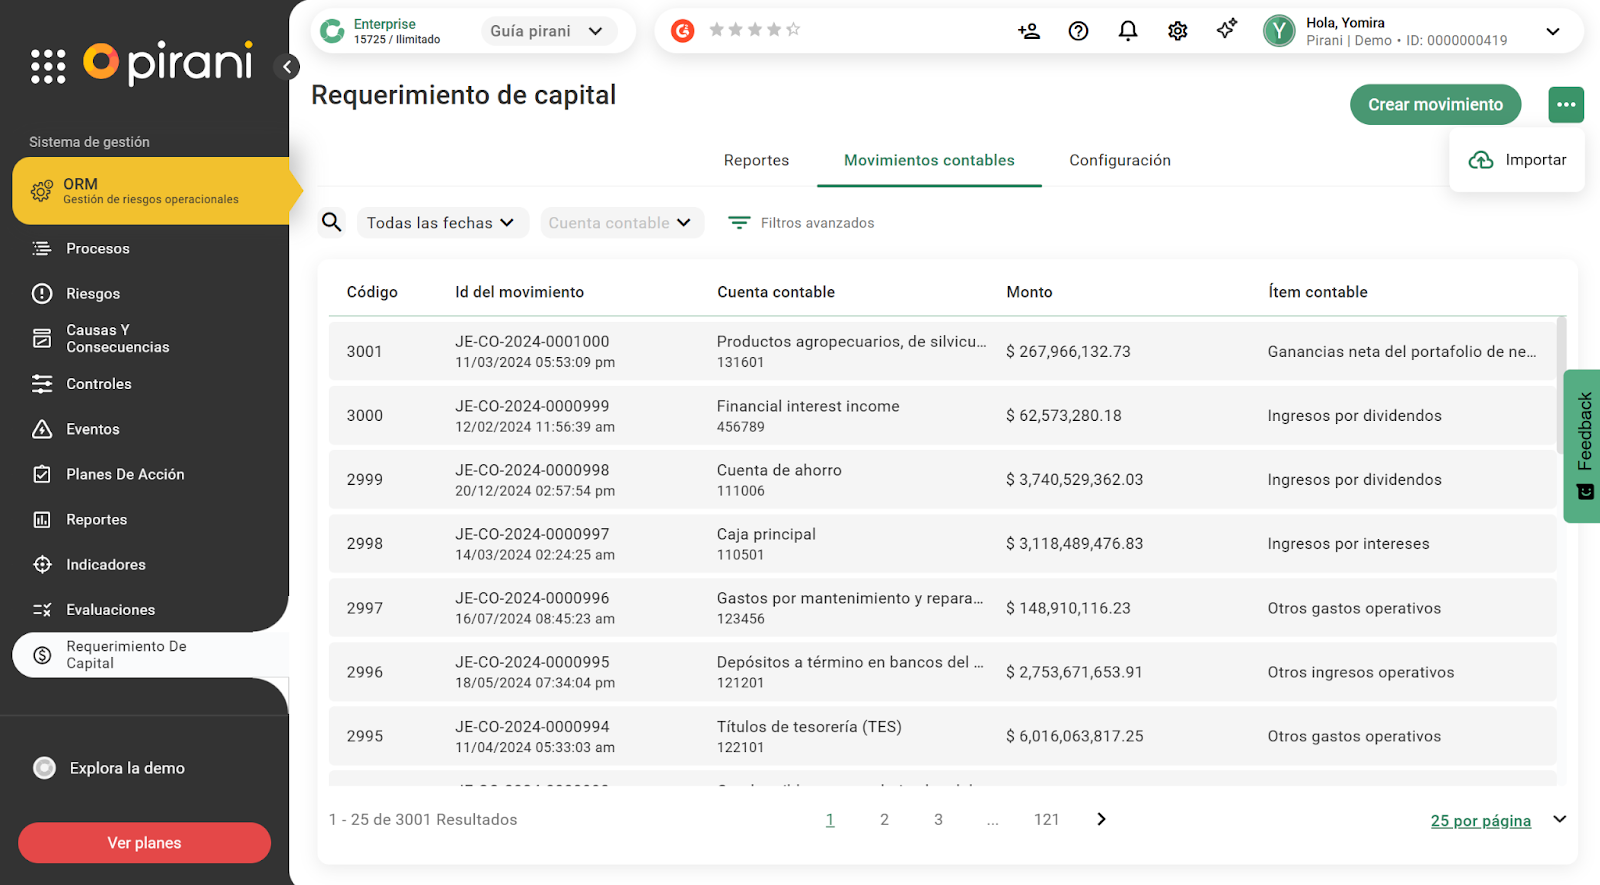Click the search magnifier icon
The width and height of the screenshot is (1600, 885).
tap(332, 222)
